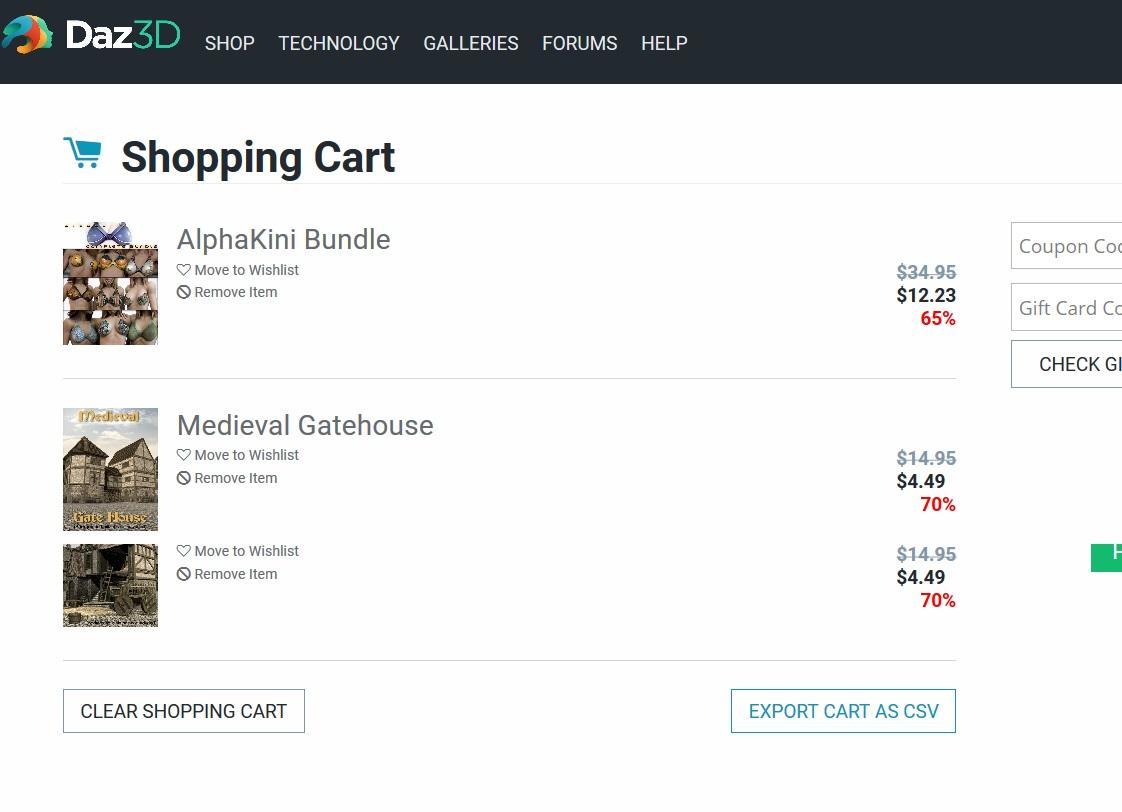Open the SHOP menu
This screenshot has height=812, width=1122.
(229, 43)
